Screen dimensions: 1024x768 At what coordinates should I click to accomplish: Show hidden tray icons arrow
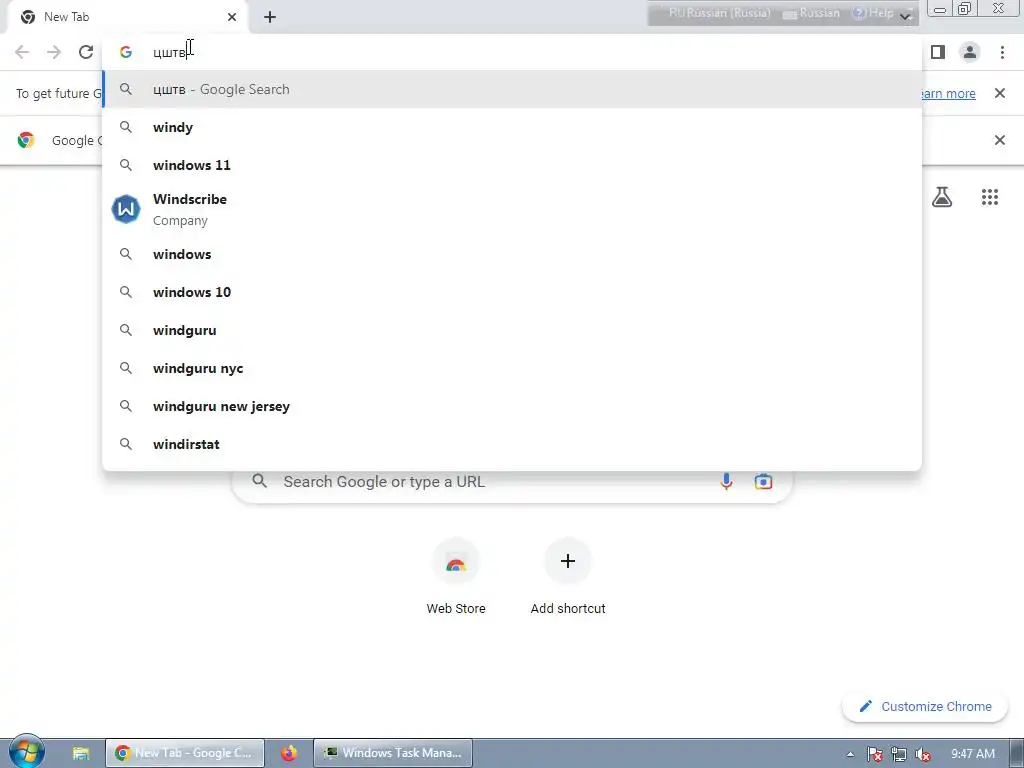pos(850,754)
